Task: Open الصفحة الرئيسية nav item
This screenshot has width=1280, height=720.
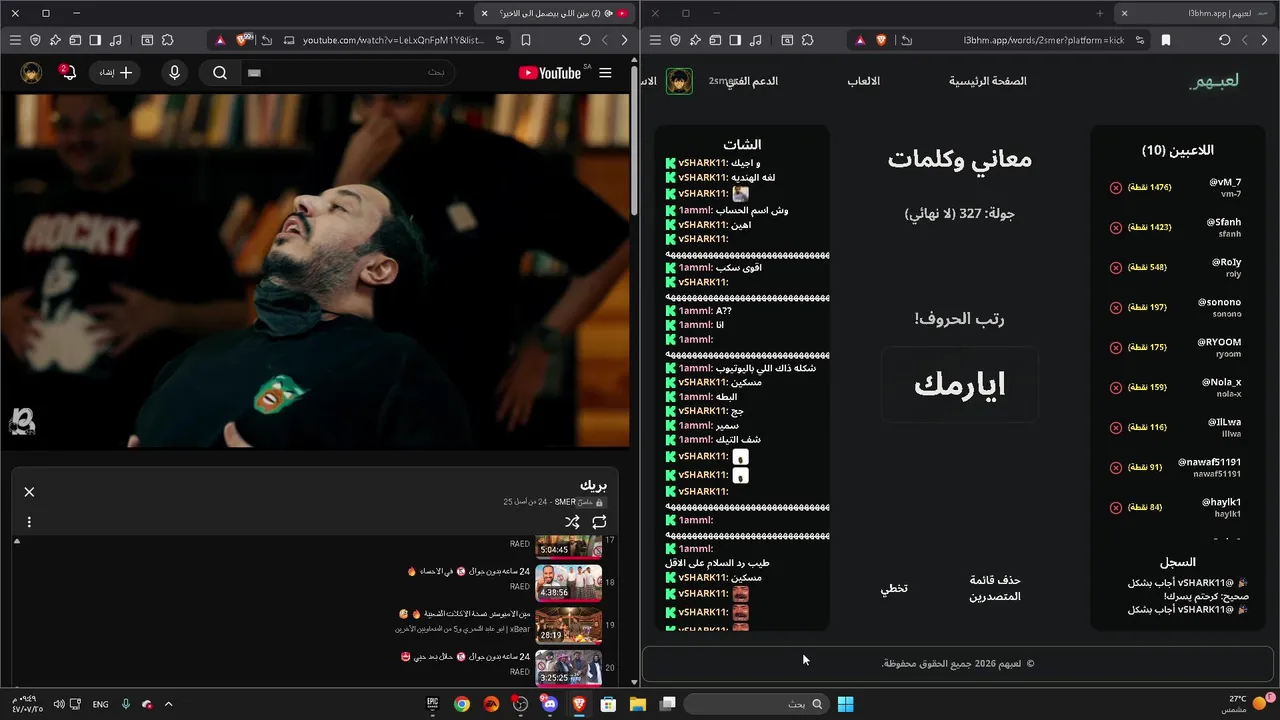Action: (x=988, y=81)
